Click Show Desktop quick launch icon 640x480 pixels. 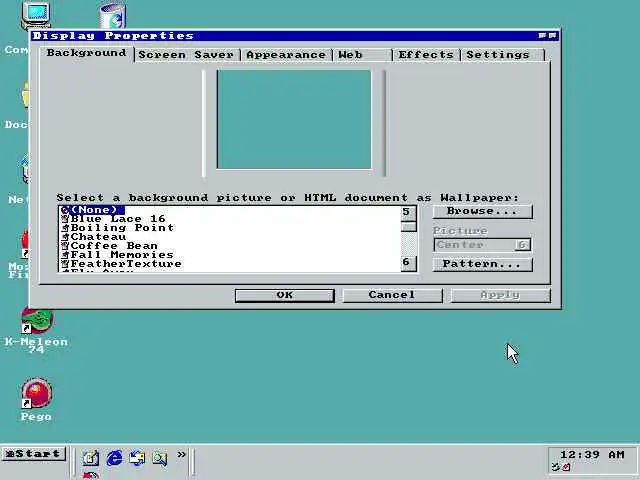click(x=91, y=458)
